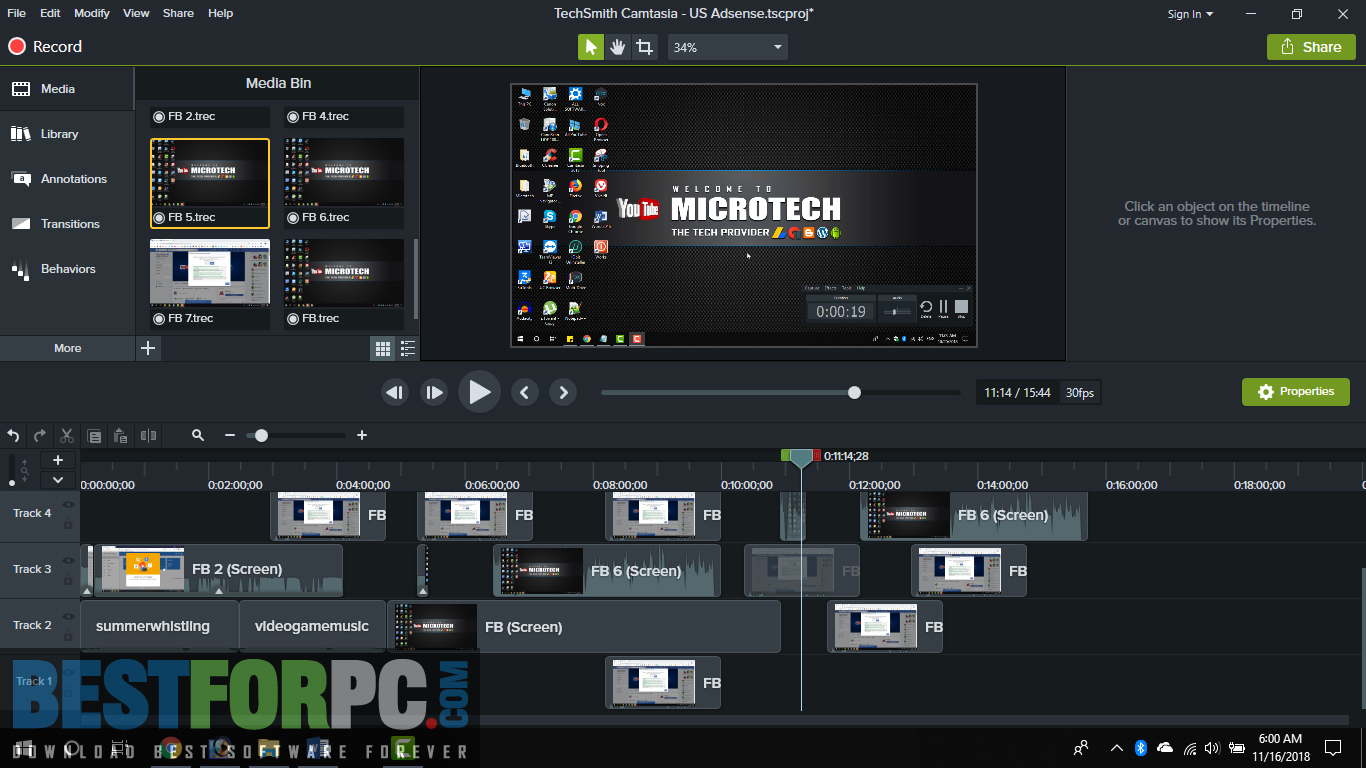This screenshot has width=1366, height=768.
Task: Select the Media tab
Action: [x=67, y=89]
